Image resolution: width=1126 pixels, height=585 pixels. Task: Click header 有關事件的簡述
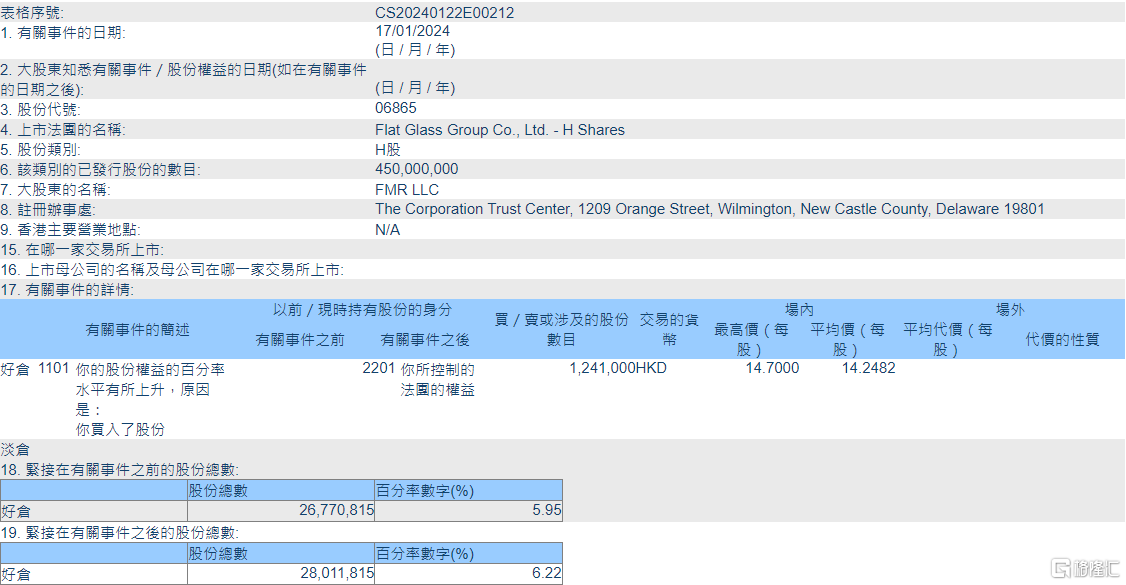(x=137, y=329)
